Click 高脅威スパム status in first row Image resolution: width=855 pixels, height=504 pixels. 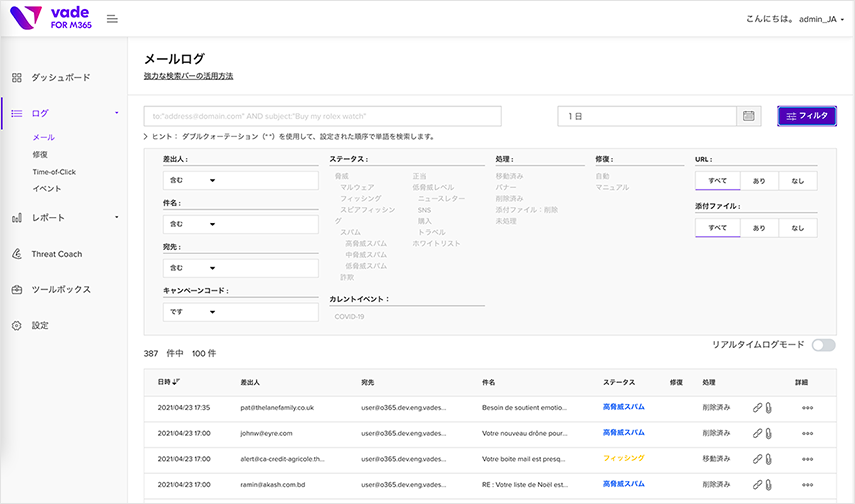point(624,407)
